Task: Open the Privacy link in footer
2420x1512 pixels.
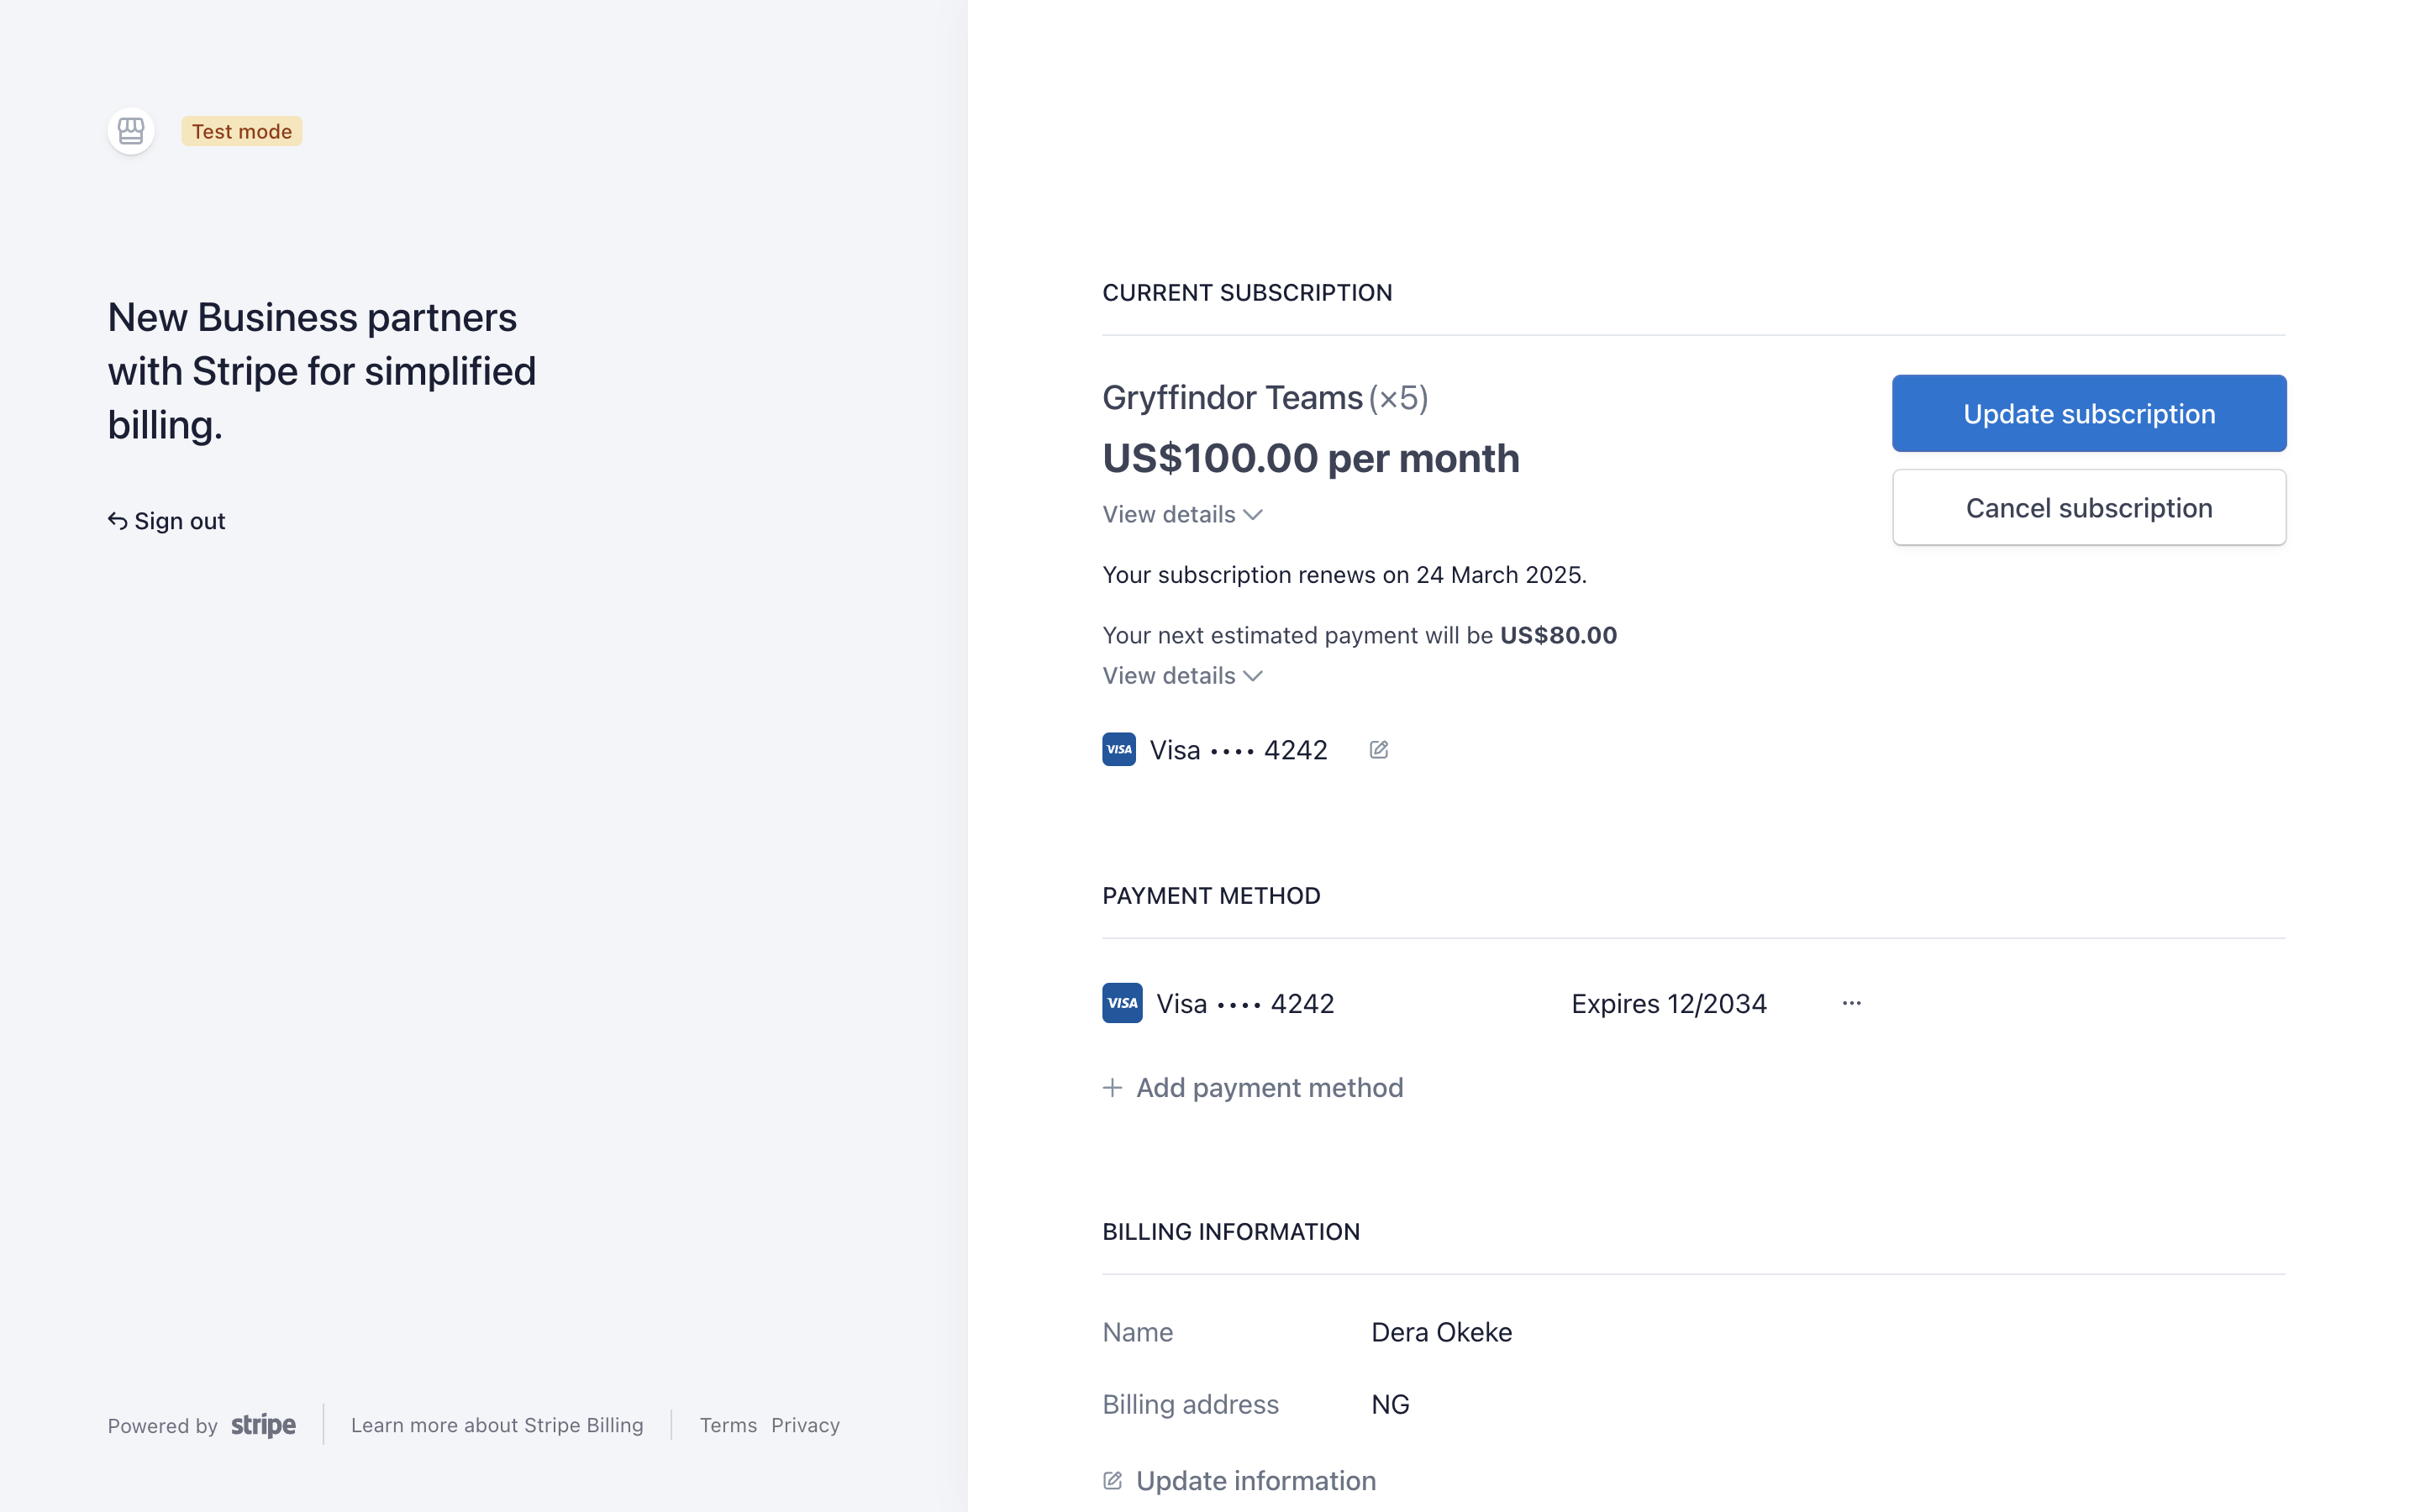Action: pyautogui.click(x=805, y=1425)
